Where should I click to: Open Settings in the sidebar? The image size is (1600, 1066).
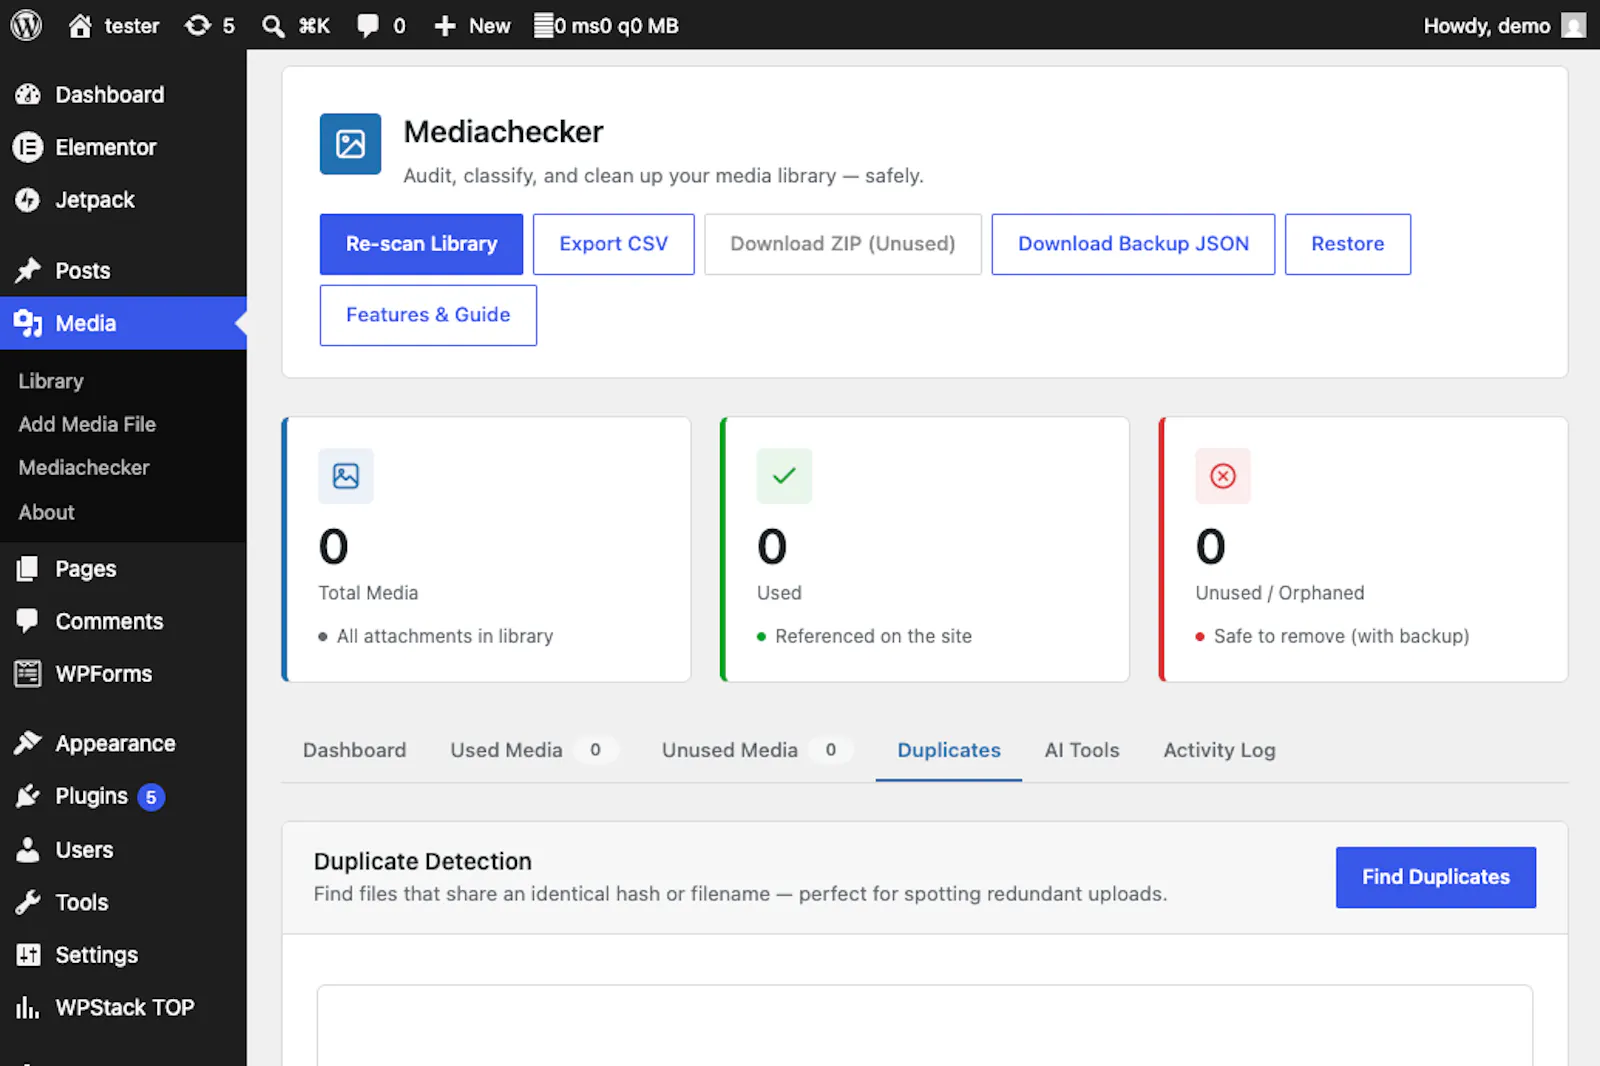123,955
